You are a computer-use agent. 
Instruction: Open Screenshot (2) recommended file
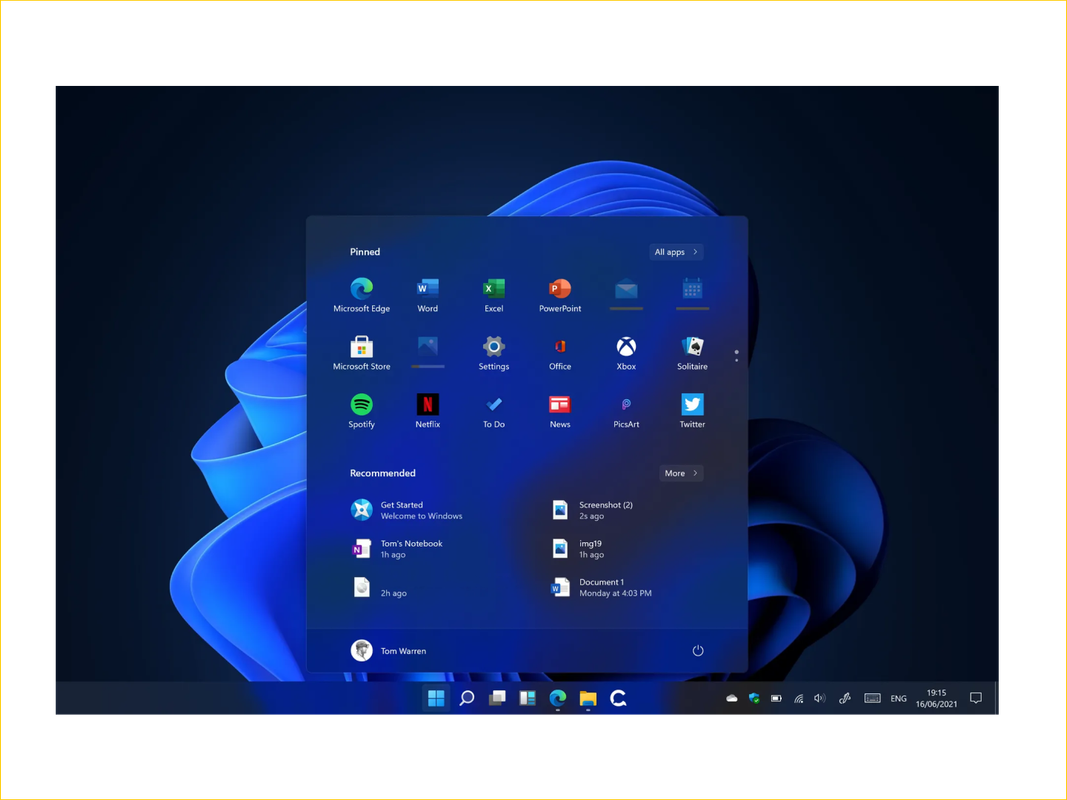click(591, 510)
